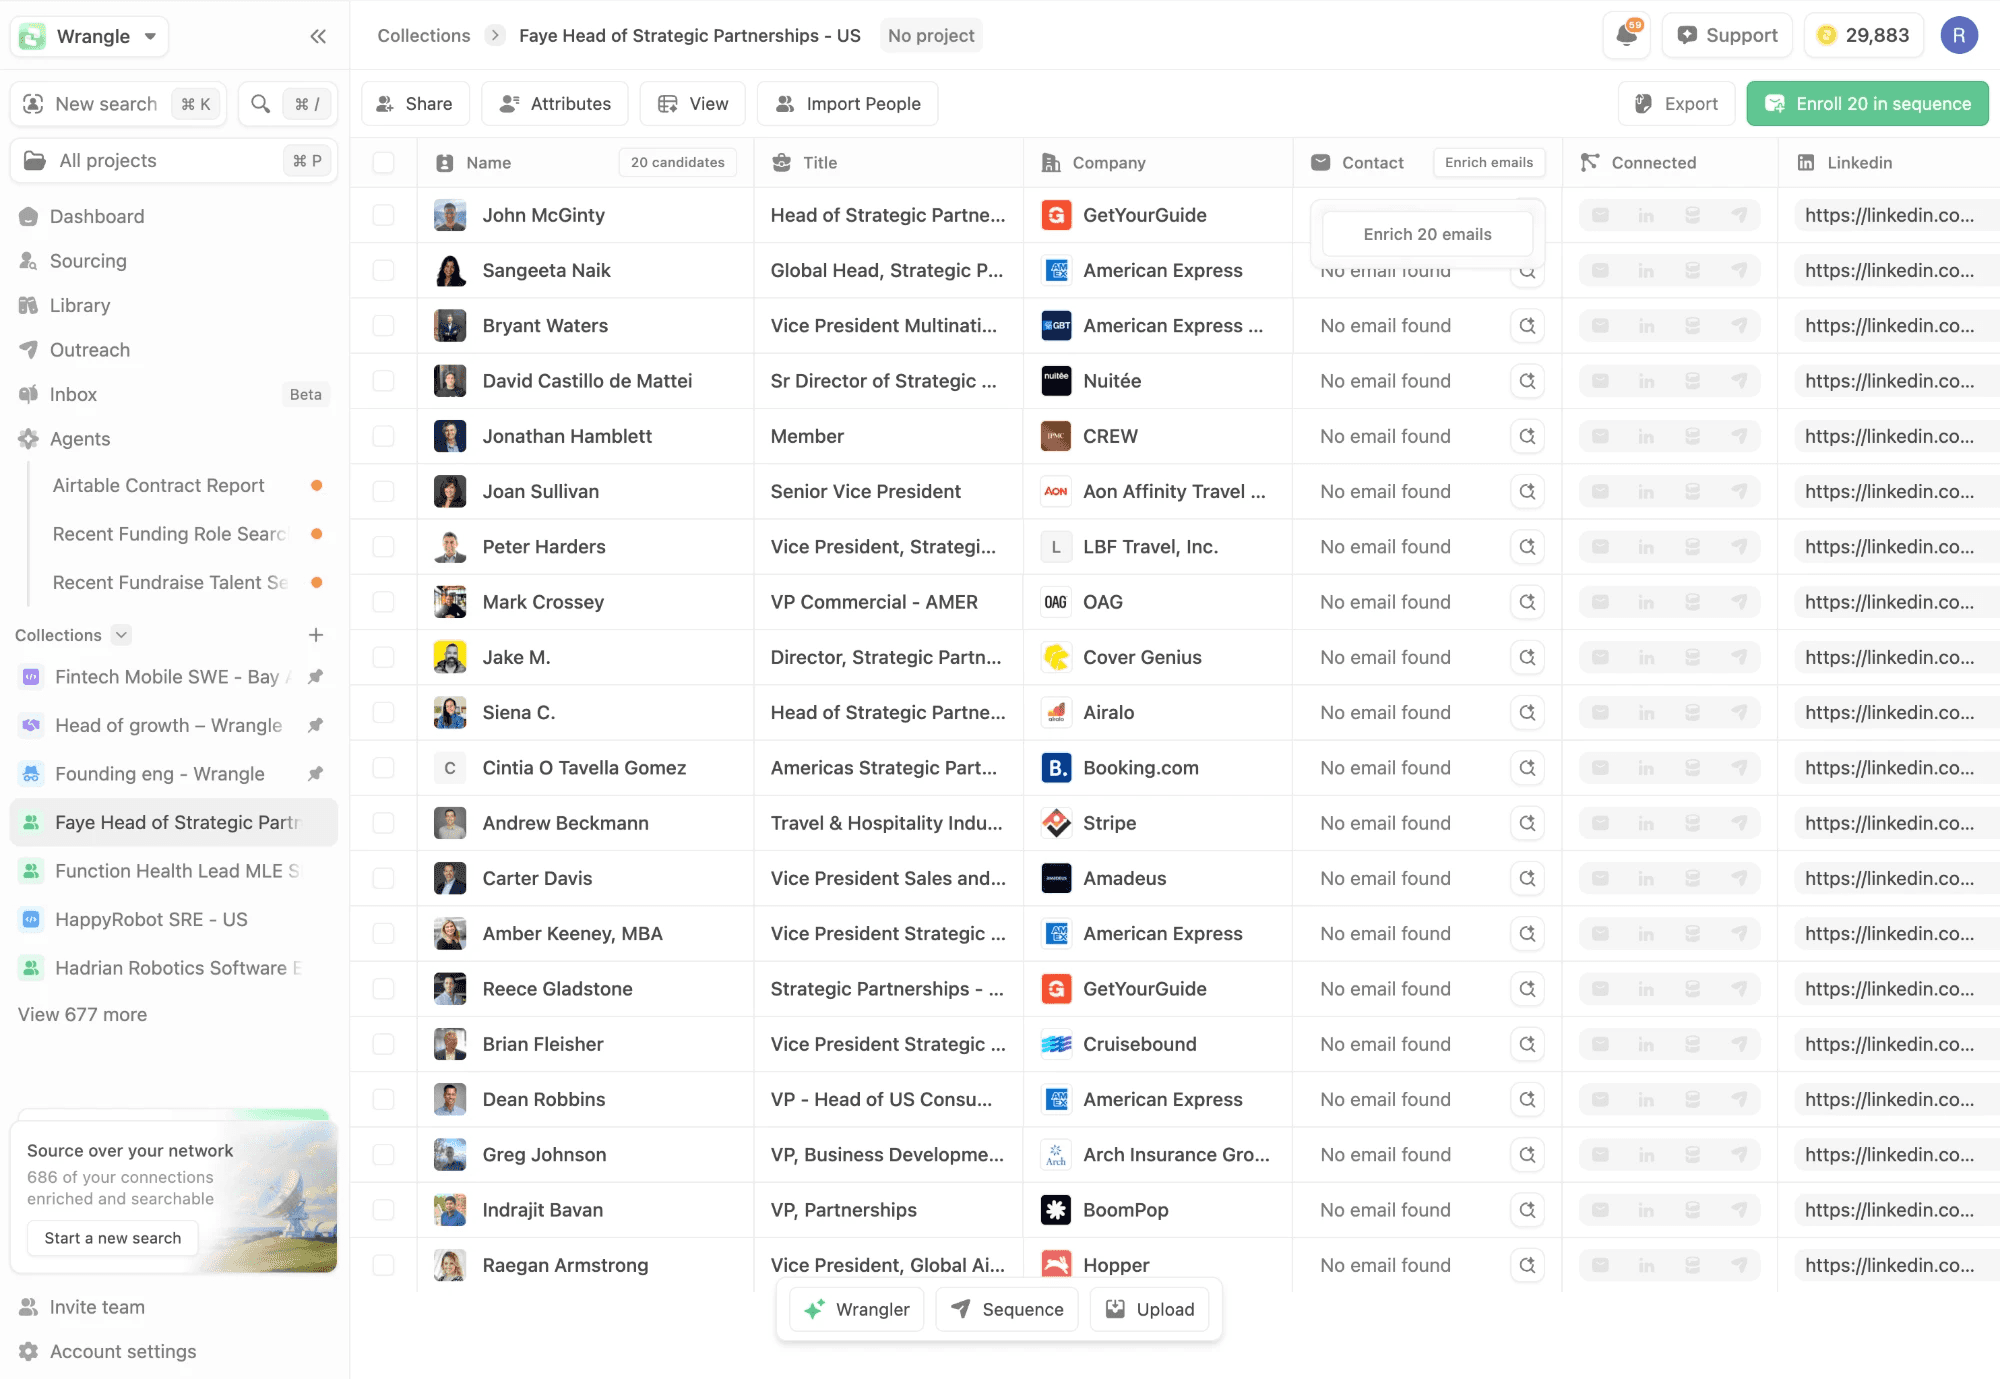This screenshot has width=2000, height=1379.
Task: Open Airtable Contract Report agent
Action: 159,486
